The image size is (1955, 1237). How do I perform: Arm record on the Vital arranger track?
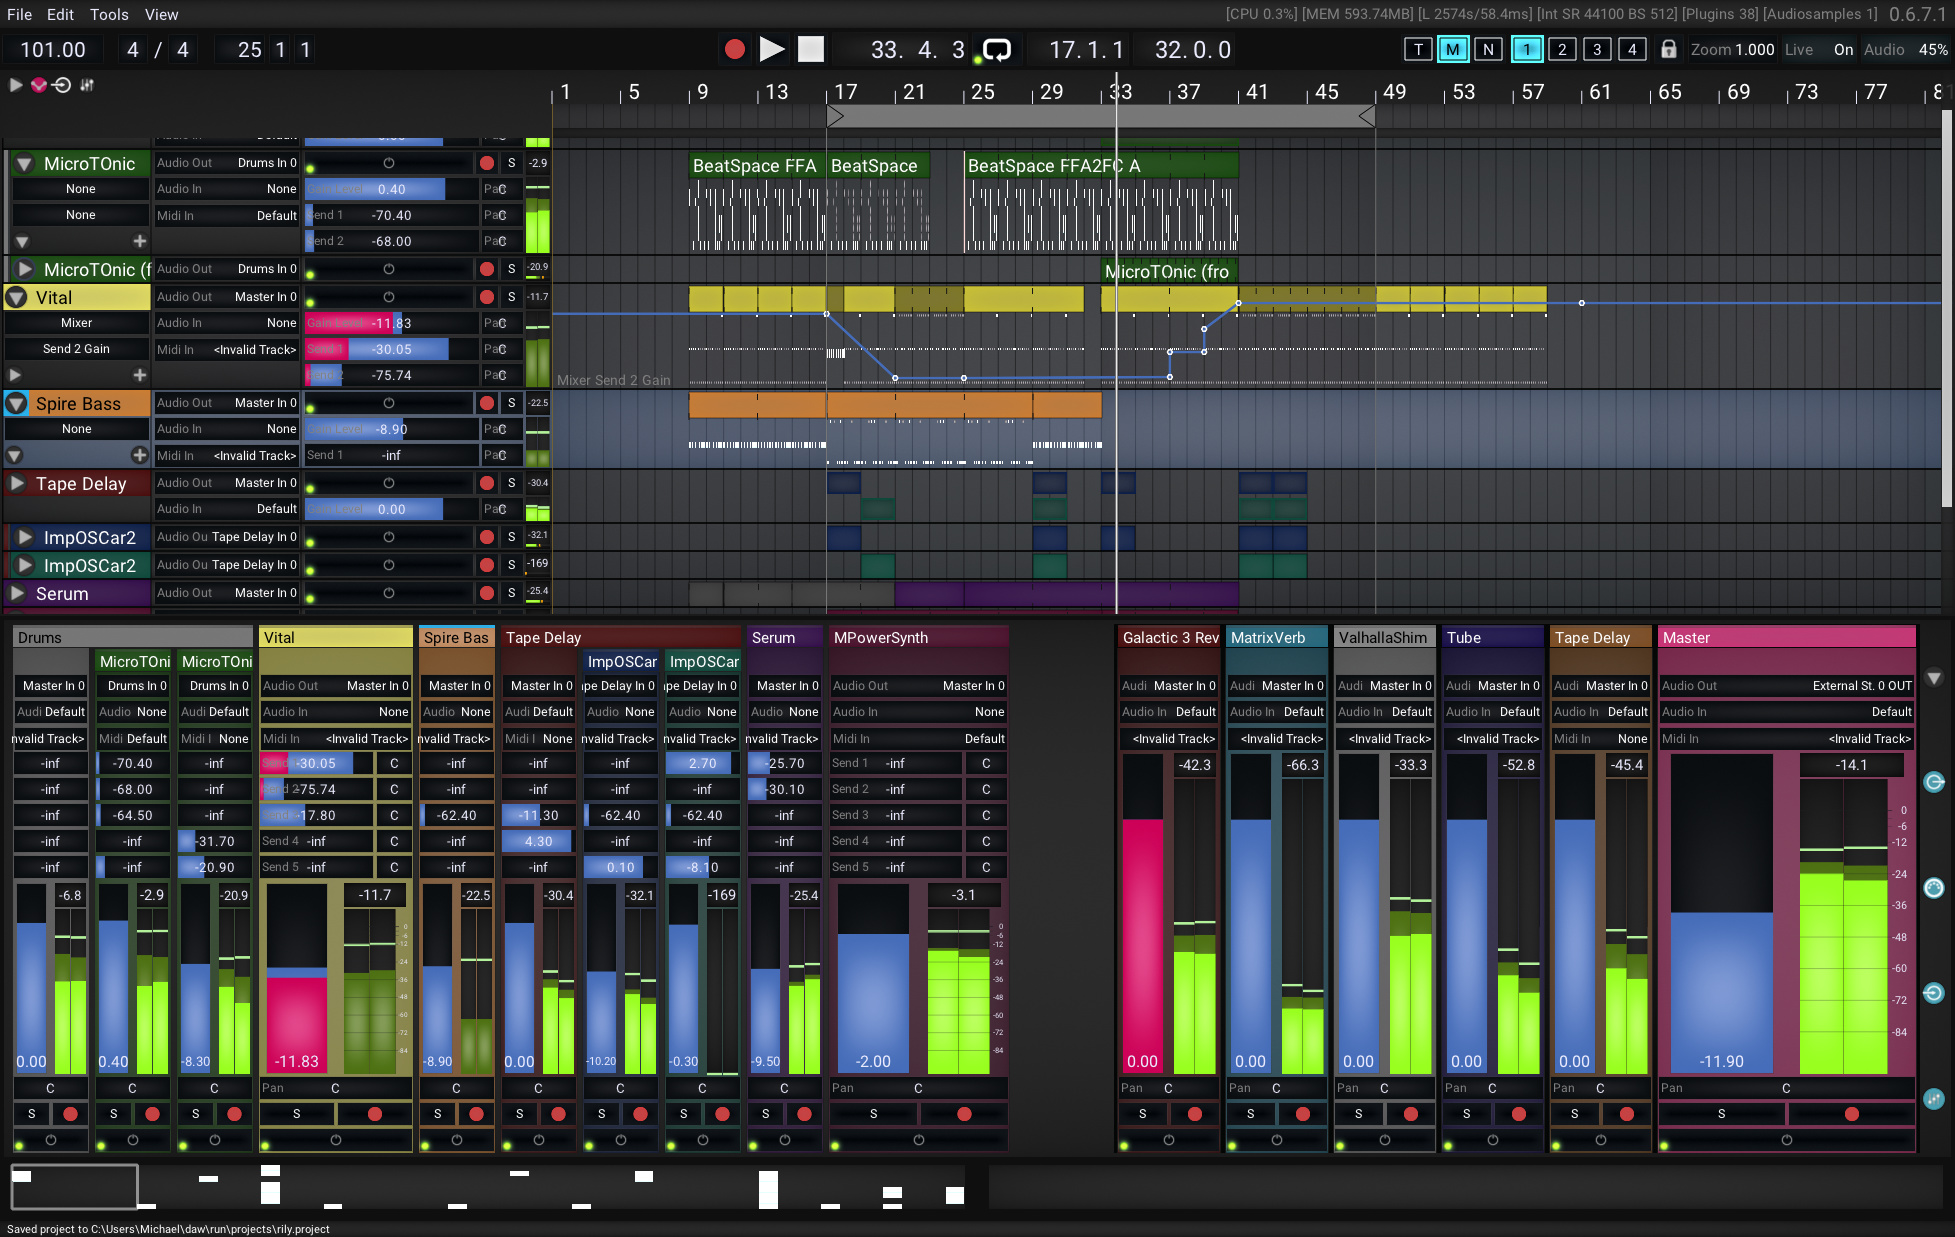coord(487,297)
